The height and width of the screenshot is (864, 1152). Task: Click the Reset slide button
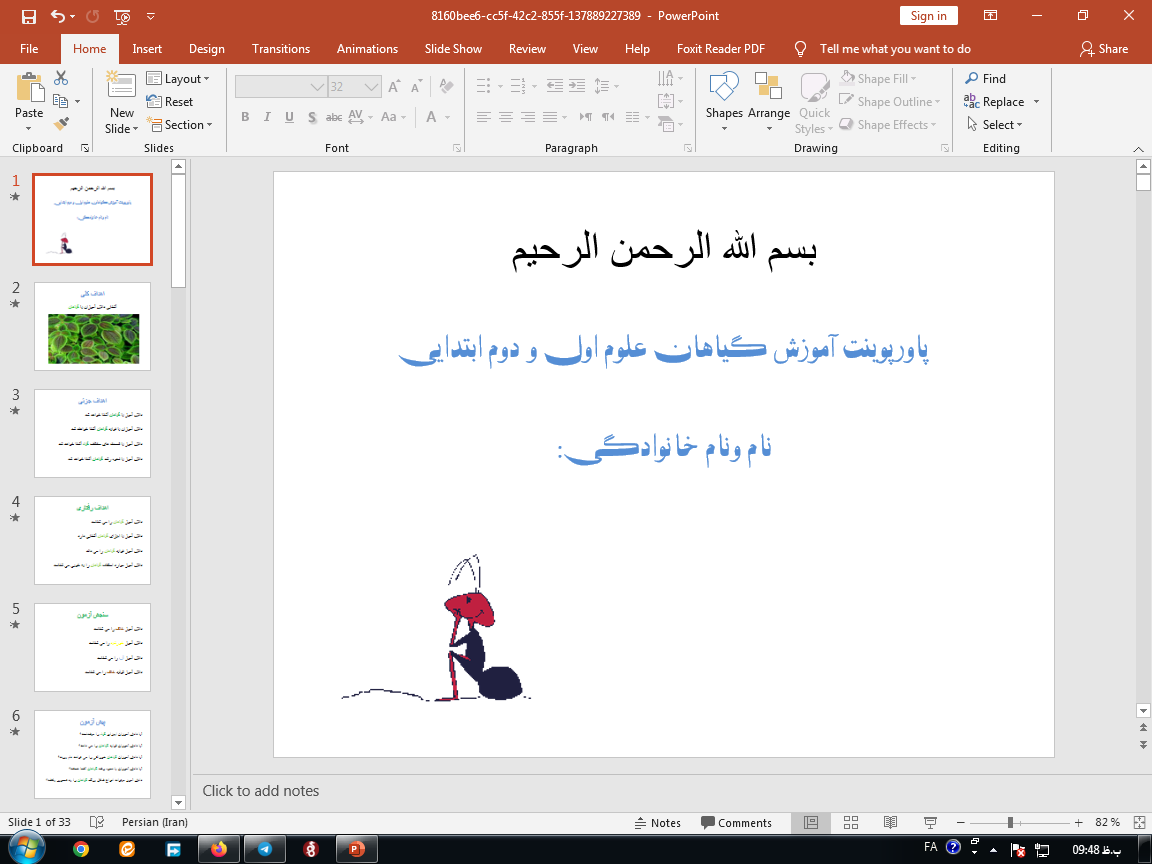[x=170, y=102]
